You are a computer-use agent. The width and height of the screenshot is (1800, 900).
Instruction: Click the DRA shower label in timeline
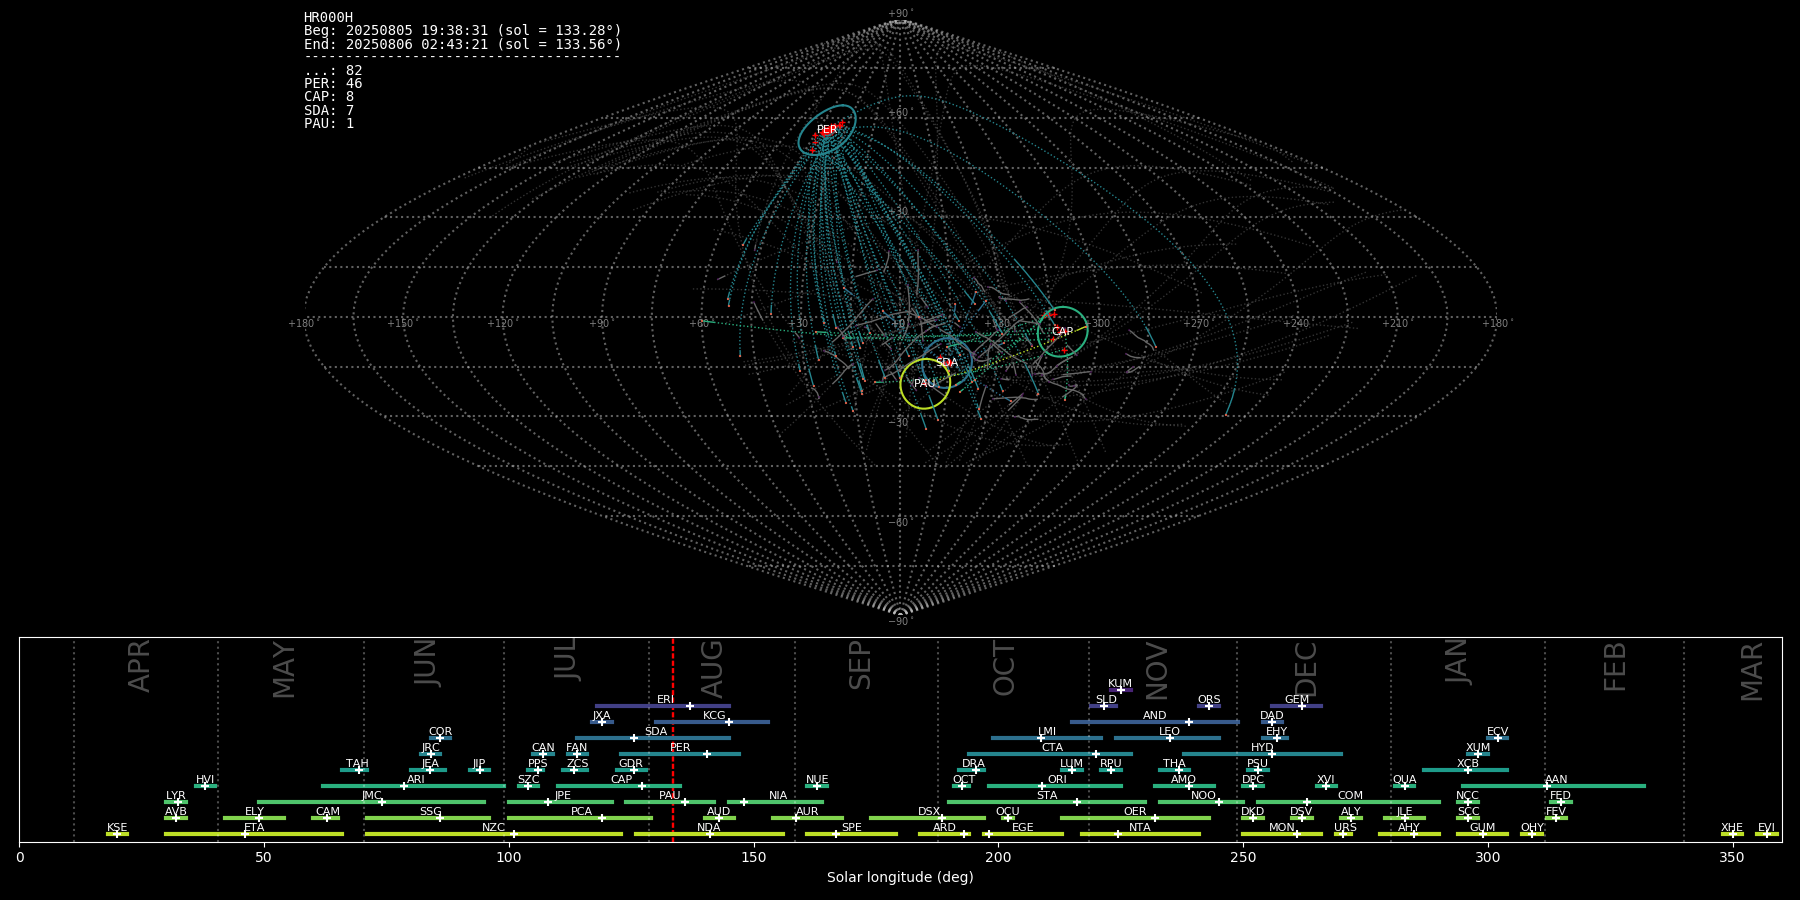pyautogui.click(x=974, y=764)
